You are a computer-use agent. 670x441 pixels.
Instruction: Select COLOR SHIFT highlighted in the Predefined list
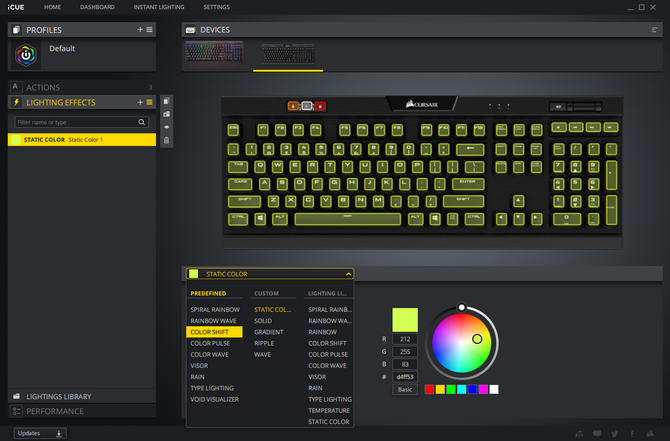214,332
